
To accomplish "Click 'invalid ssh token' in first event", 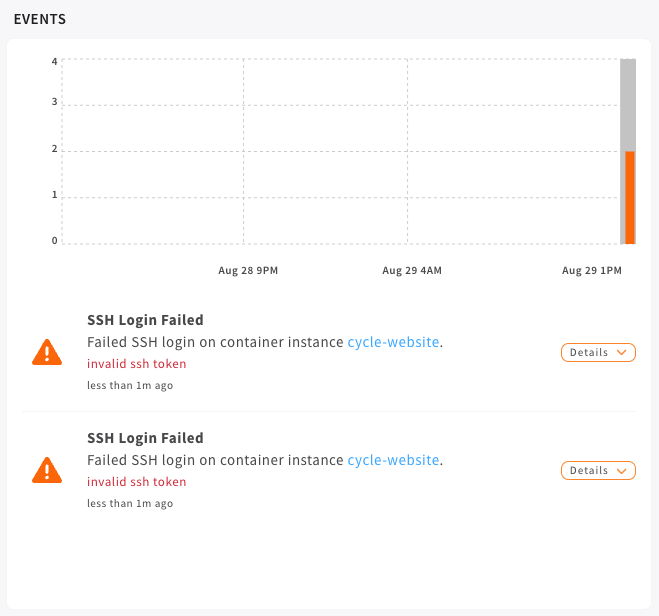I will coord(137,364).
